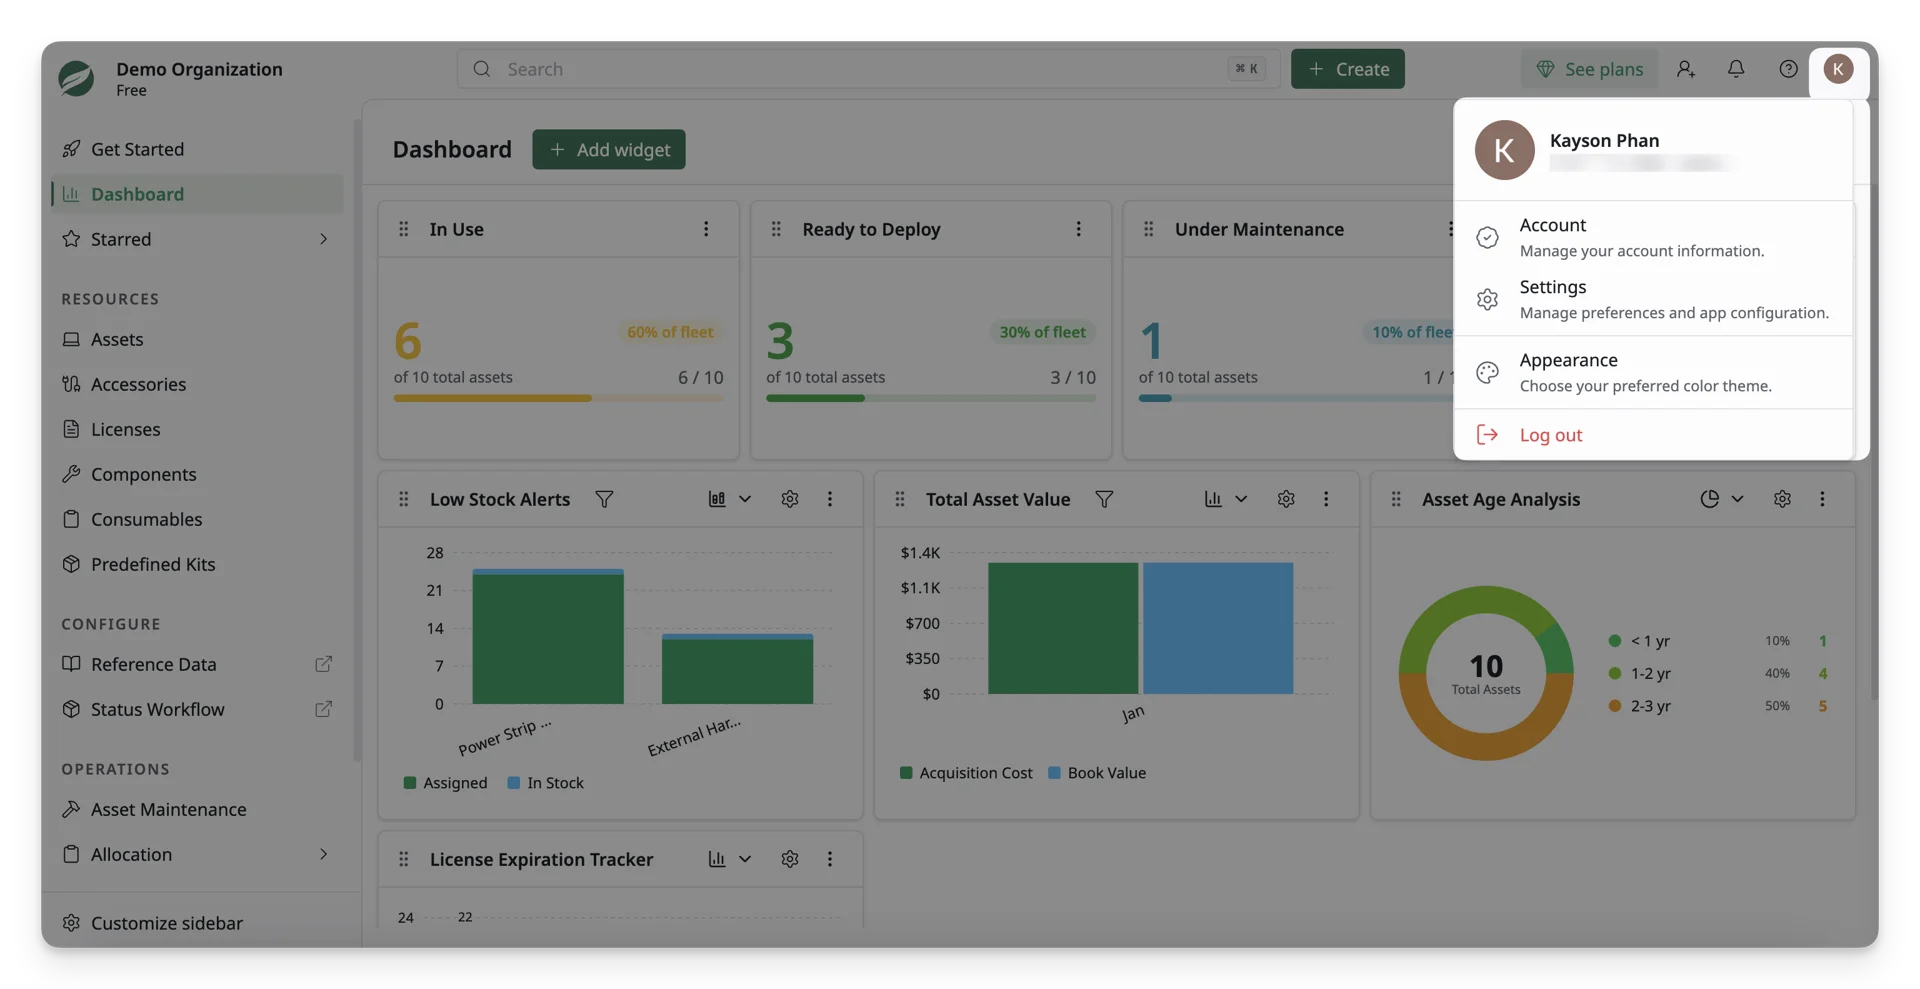This screenshot has height=989, width=1920.
Task: Grab the In Use widget drag handle
Action: [x=404, y=229]
